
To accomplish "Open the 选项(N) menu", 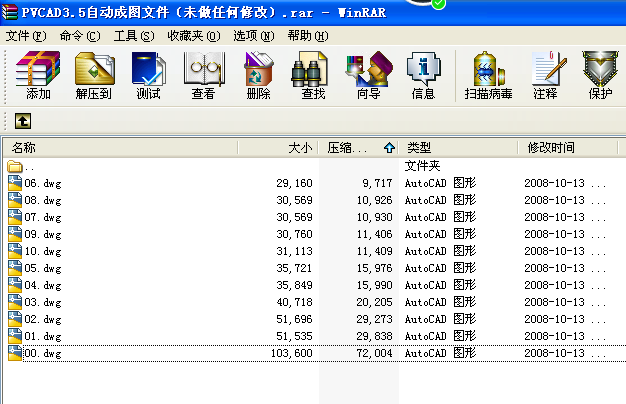I will click(254, 36).
